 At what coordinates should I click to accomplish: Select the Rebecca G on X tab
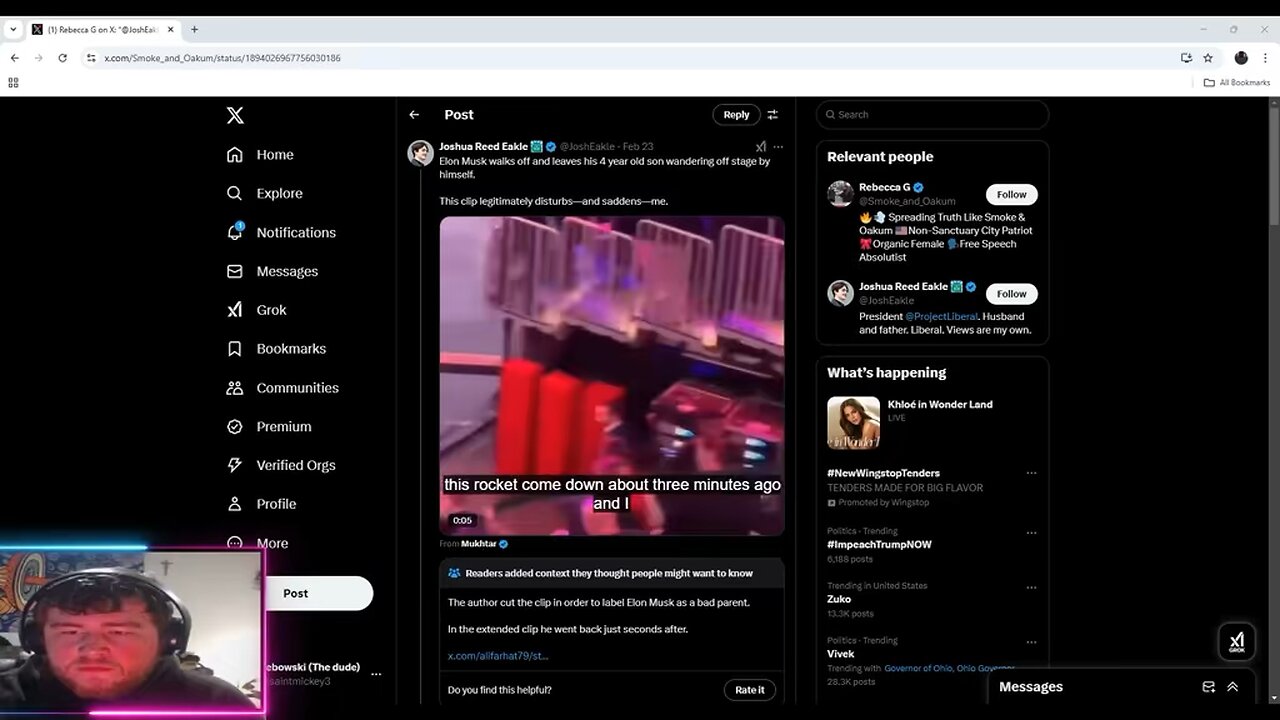click(x=103, y=29)
